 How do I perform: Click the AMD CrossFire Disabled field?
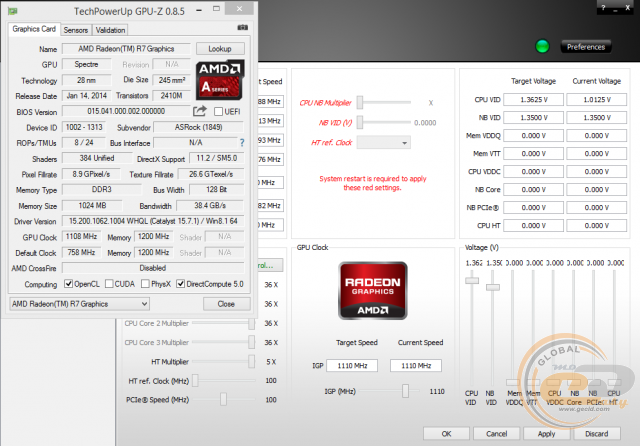(153, 268)
